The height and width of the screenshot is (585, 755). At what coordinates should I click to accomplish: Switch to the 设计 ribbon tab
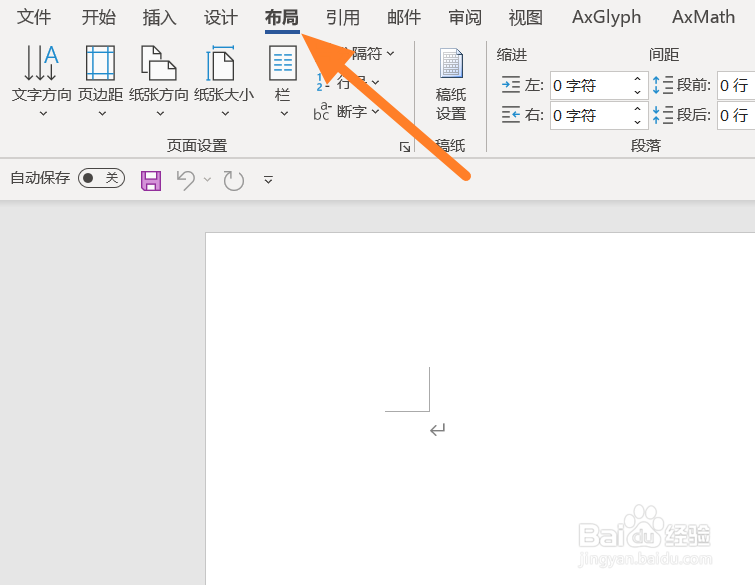[x=221, y=17]
